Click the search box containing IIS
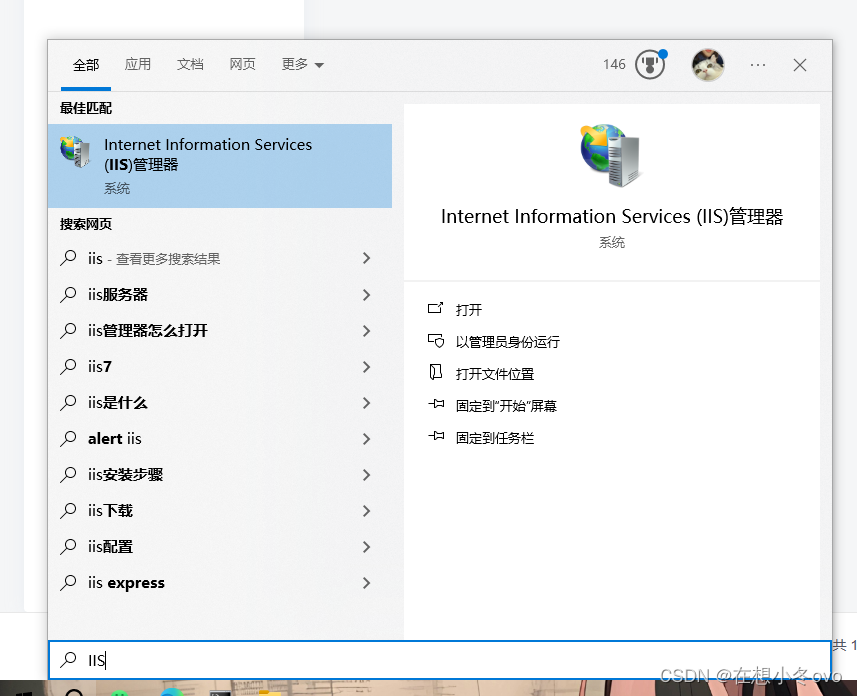Image resolution: width=857 pixels, height=696 pixels. (440, 660)
